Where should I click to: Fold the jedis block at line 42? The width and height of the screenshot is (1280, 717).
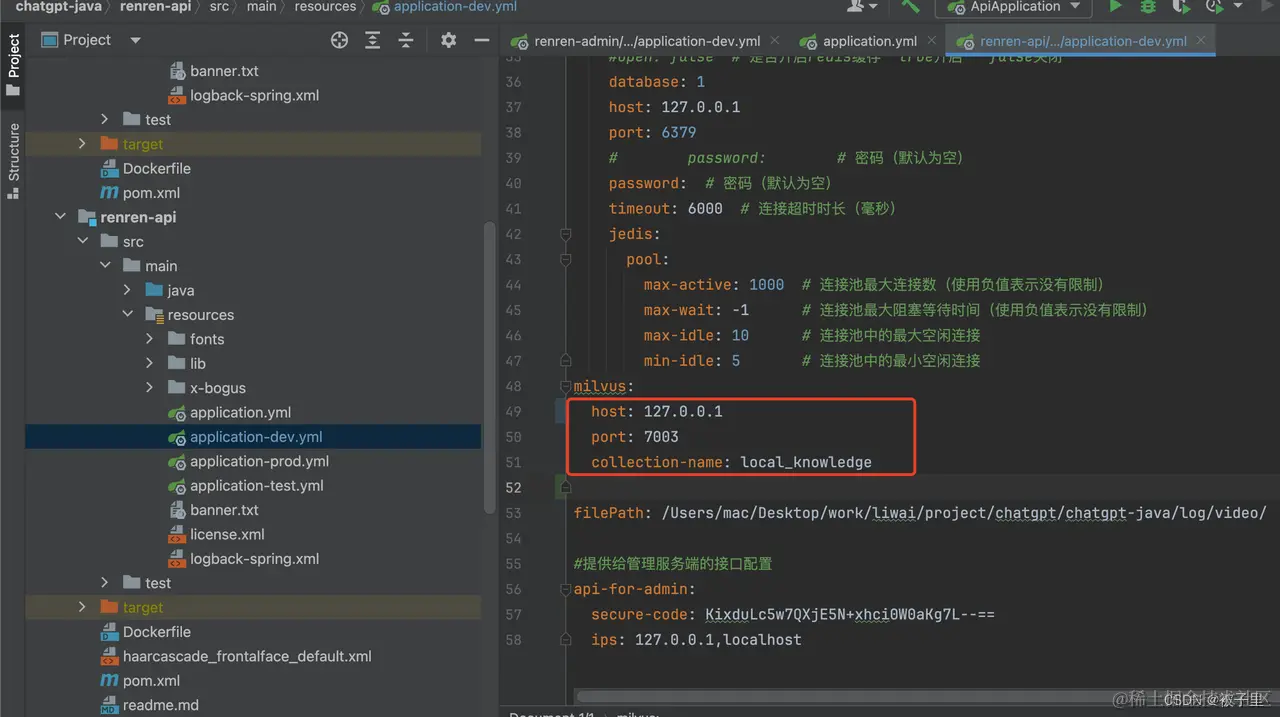(x=565, y=234)
